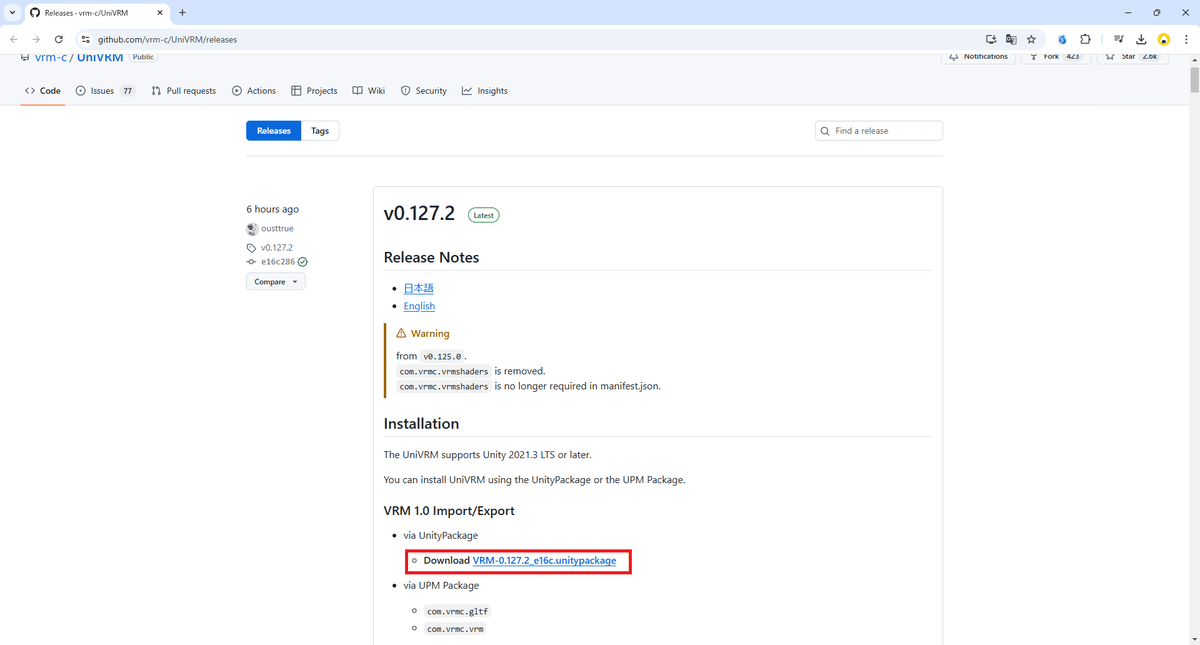Open commit e16c286 link
The height and width of the screenshot is (645, 1200).
(x=278, y=261)
